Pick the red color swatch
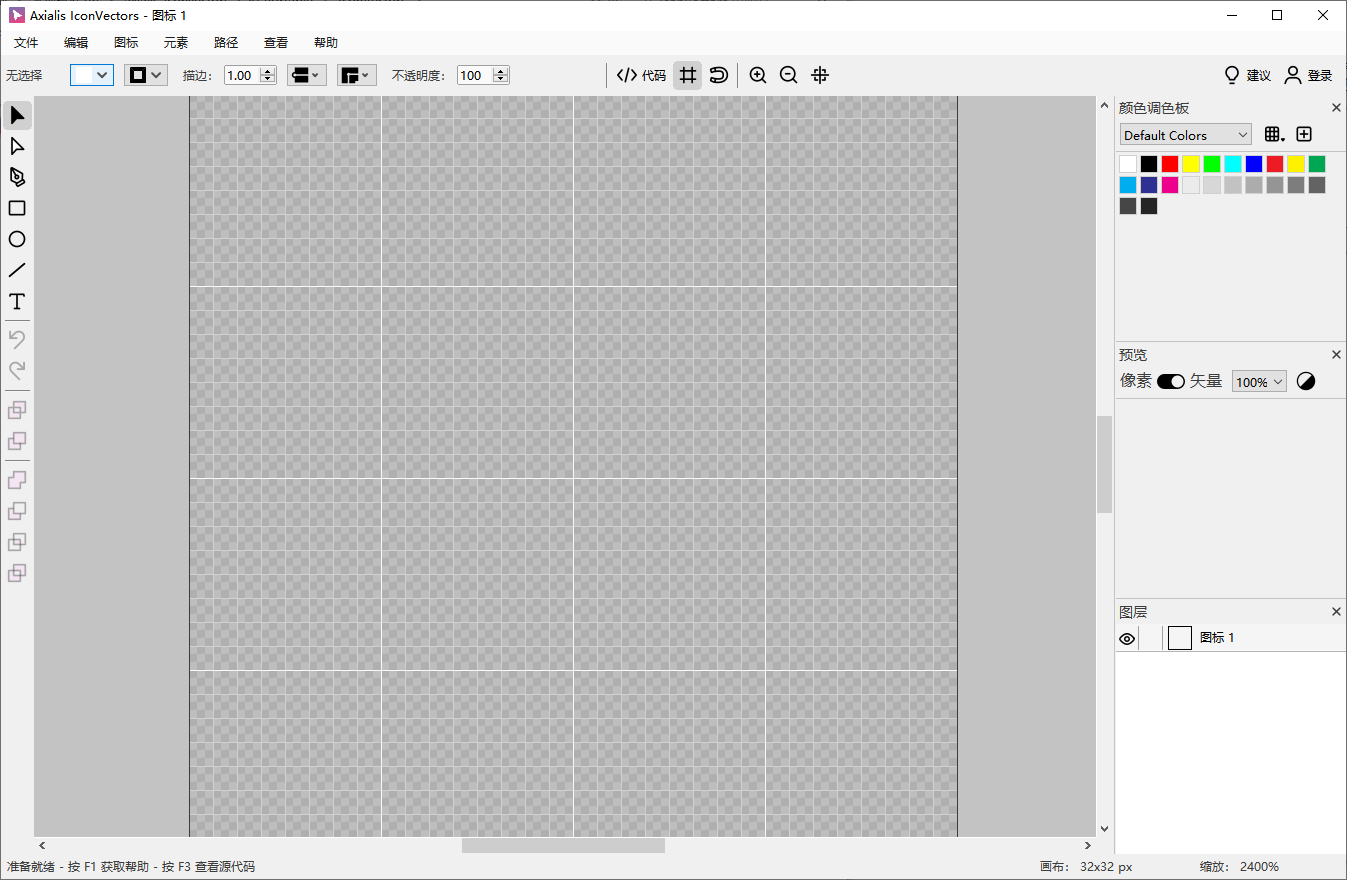Screen dimensions: 1347x880 (x=1170, y=164)
